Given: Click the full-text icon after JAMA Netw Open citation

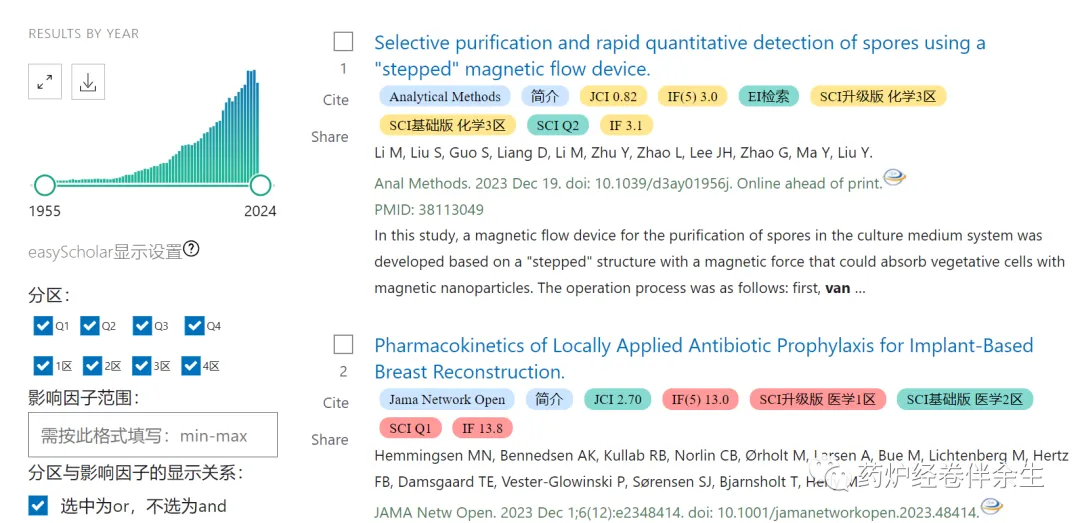Looking at the screenshot, I should tap(991, 506).
